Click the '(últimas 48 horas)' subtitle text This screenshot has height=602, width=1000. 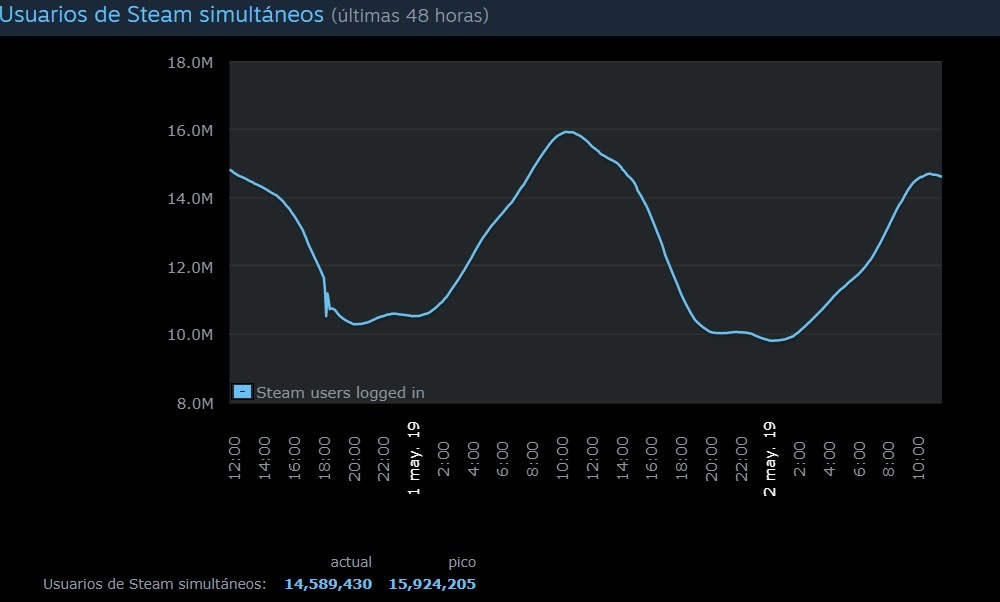[x=409, y=15]
